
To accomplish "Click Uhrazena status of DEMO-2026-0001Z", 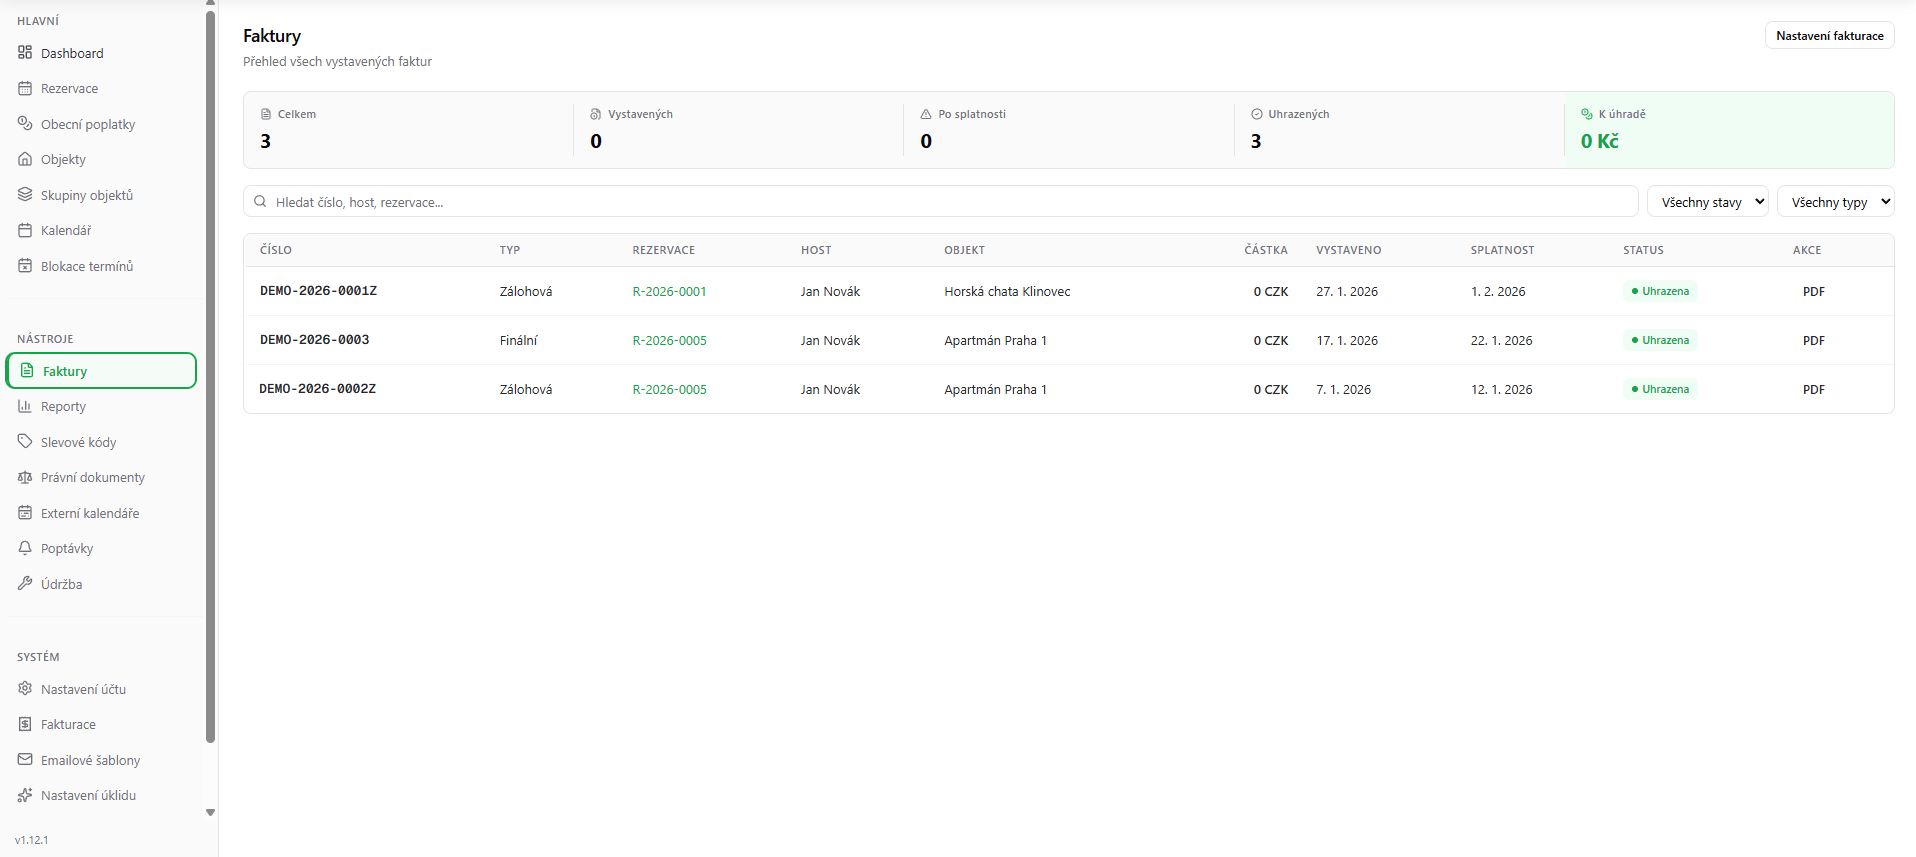I will (x=1659, y=291).
